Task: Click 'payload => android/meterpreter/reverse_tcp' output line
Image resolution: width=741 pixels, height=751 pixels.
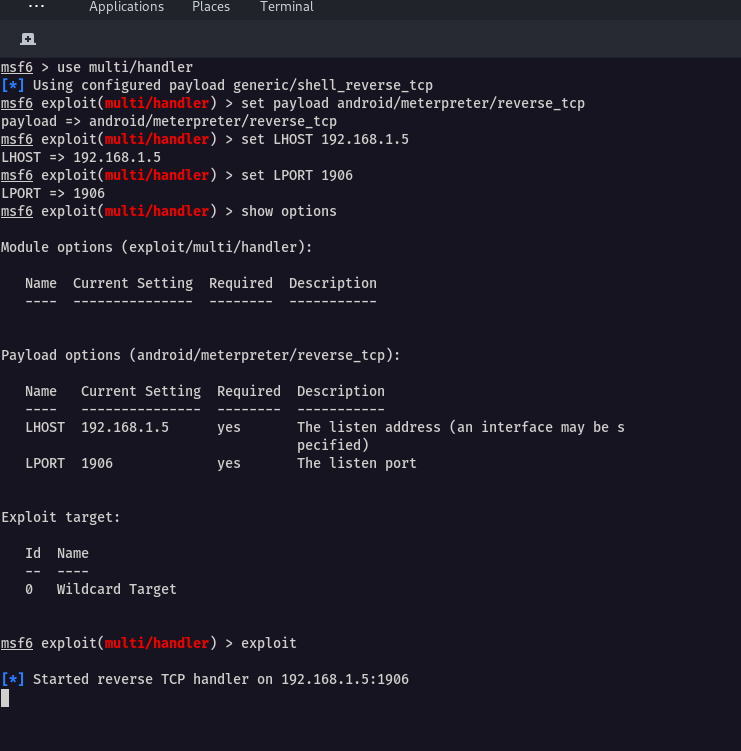Action: tap(169, 121)
